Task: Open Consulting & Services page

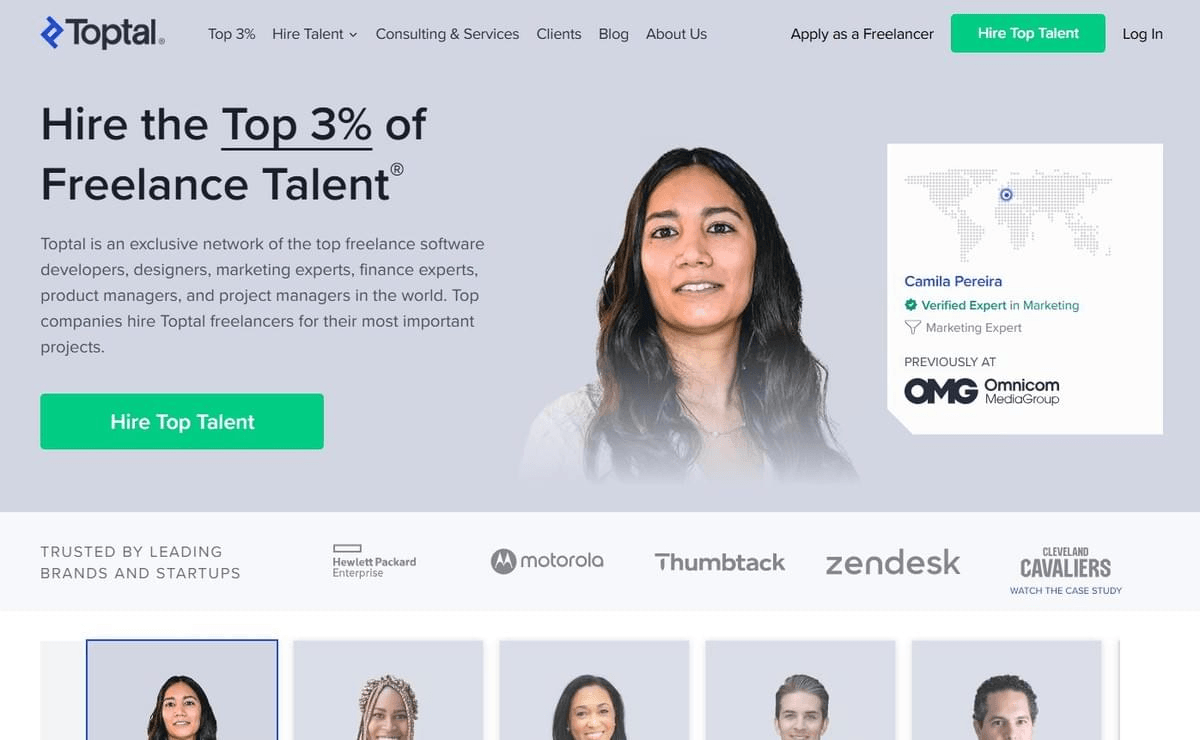Action: click(x=447, y=34)
